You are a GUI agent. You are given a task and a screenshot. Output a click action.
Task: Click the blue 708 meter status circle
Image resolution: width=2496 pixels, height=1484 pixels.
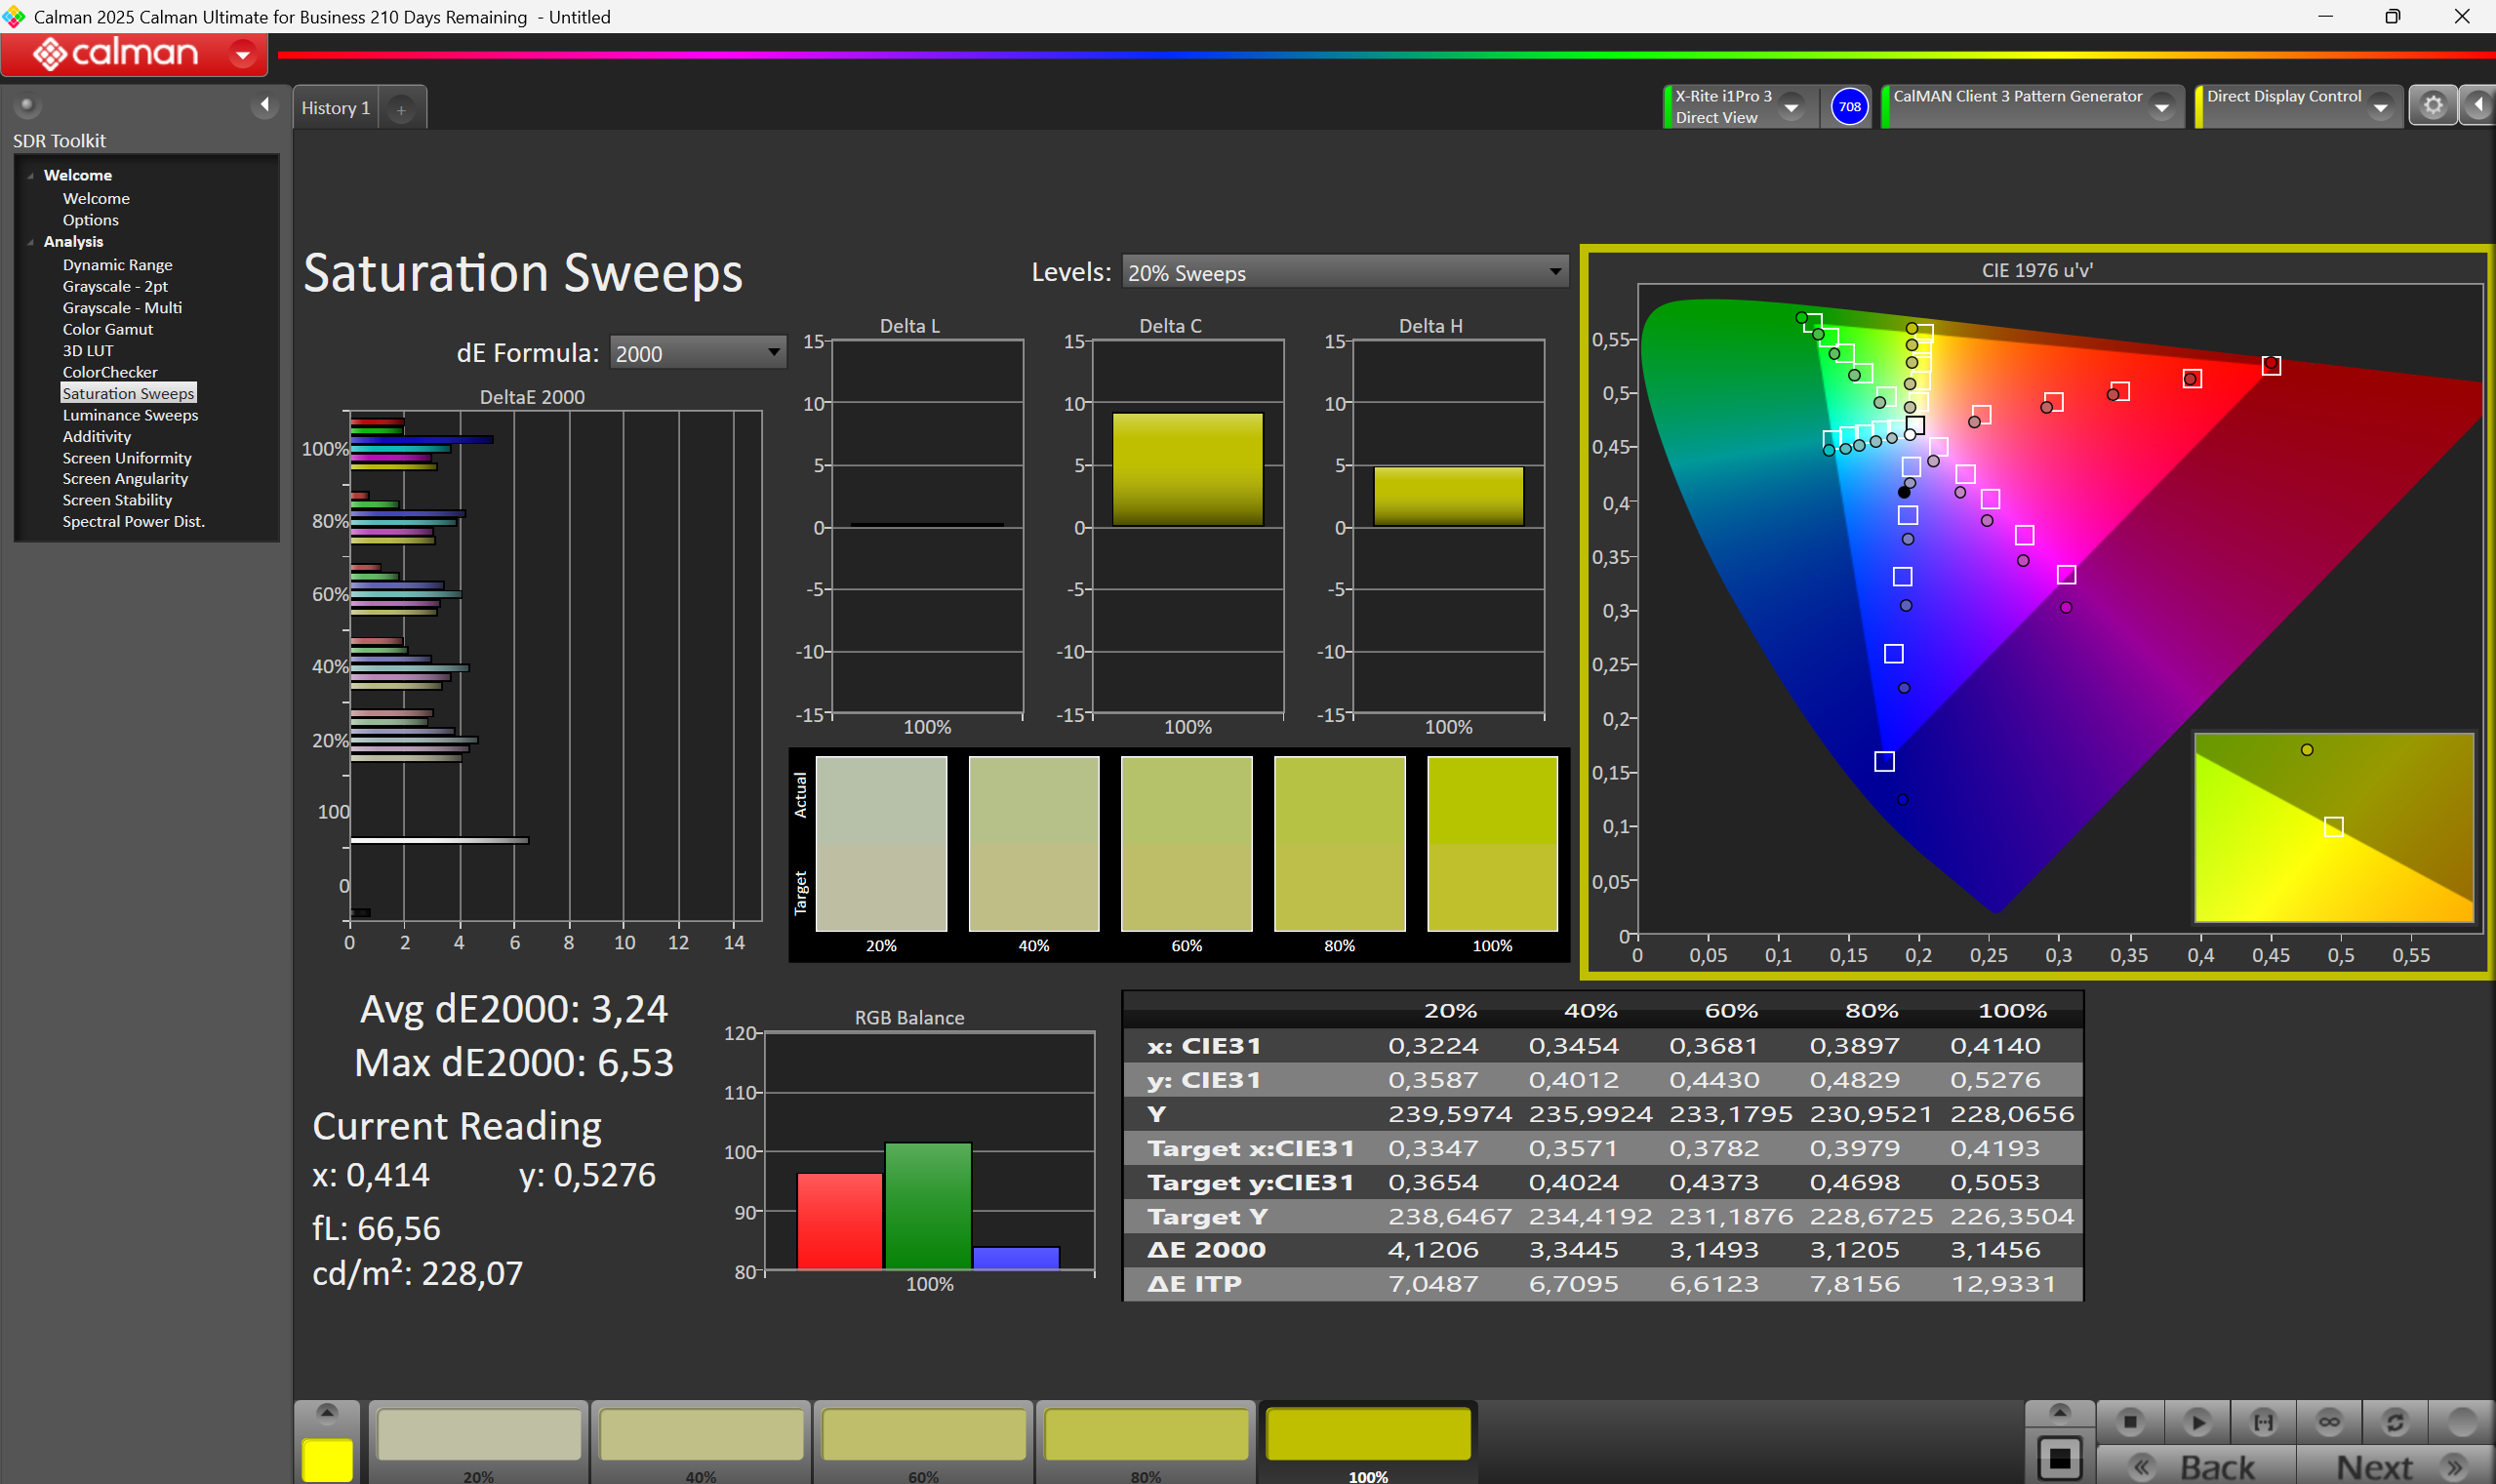1849,106
